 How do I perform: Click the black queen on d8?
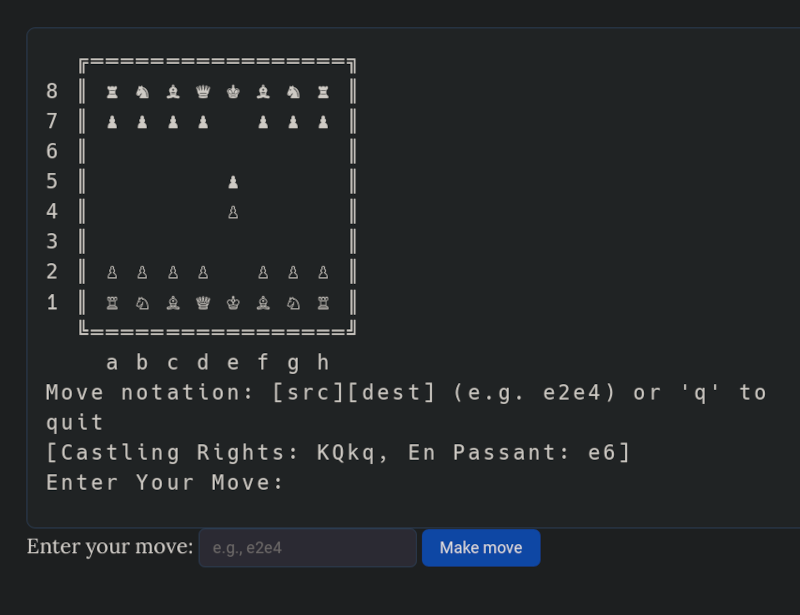point(203,92)
